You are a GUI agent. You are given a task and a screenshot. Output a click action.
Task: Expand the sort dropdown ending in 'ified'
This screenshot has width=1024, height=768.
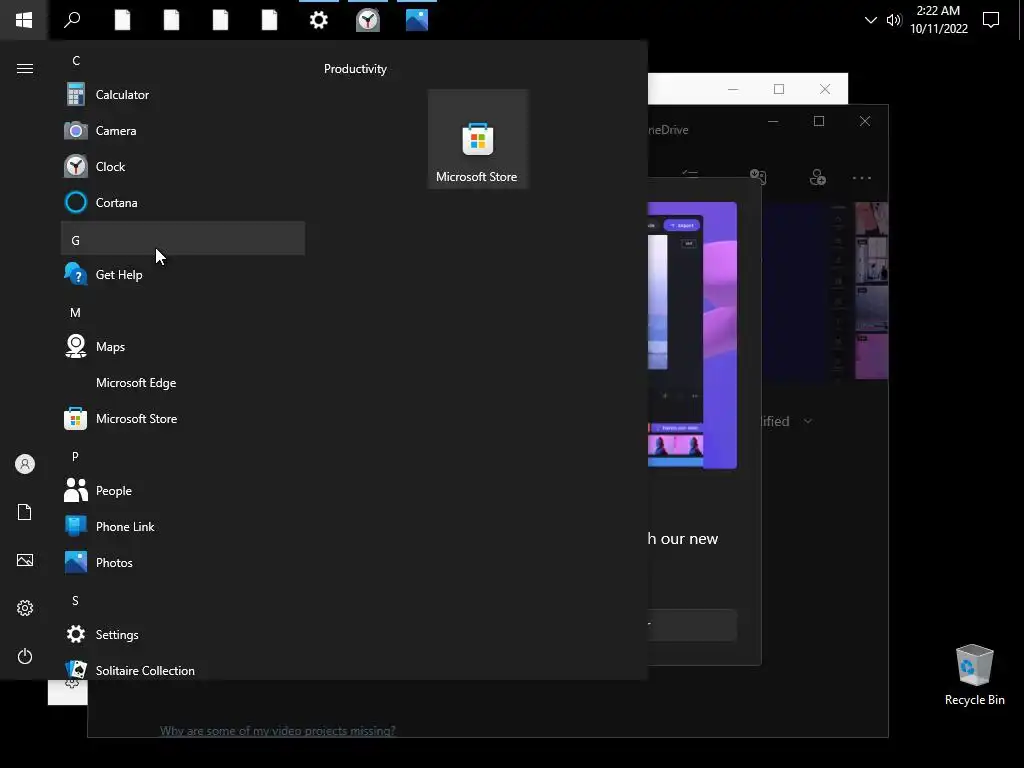coord(787,421)
